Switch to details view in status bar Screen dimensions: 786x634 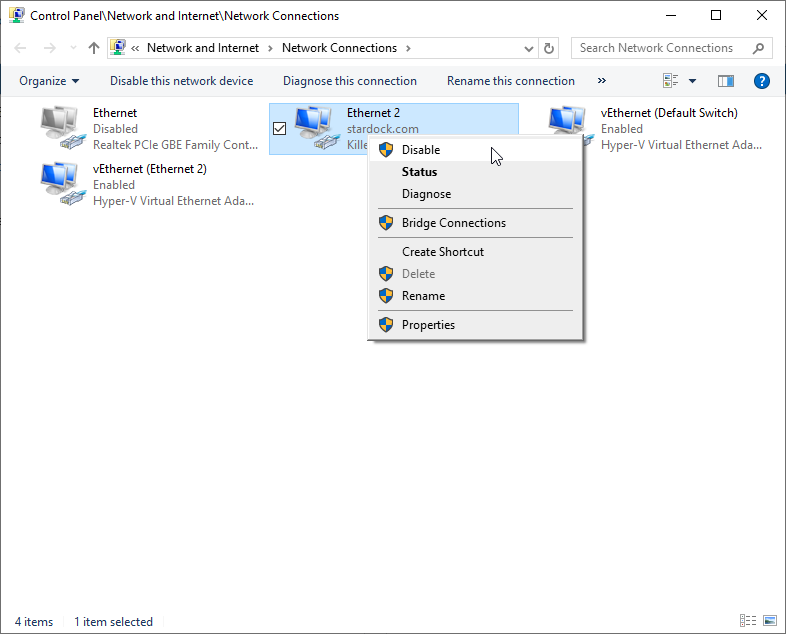pyautogui.click(x=748, y=621)
